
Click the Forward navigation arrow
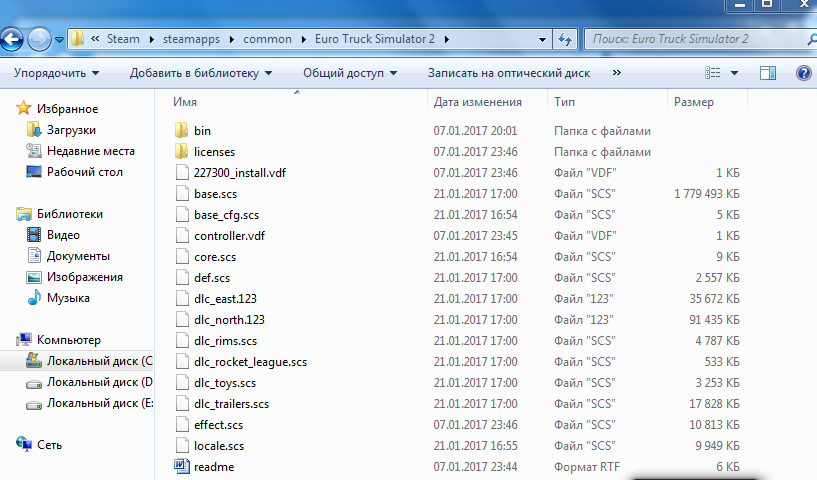[x=39, y=39]
